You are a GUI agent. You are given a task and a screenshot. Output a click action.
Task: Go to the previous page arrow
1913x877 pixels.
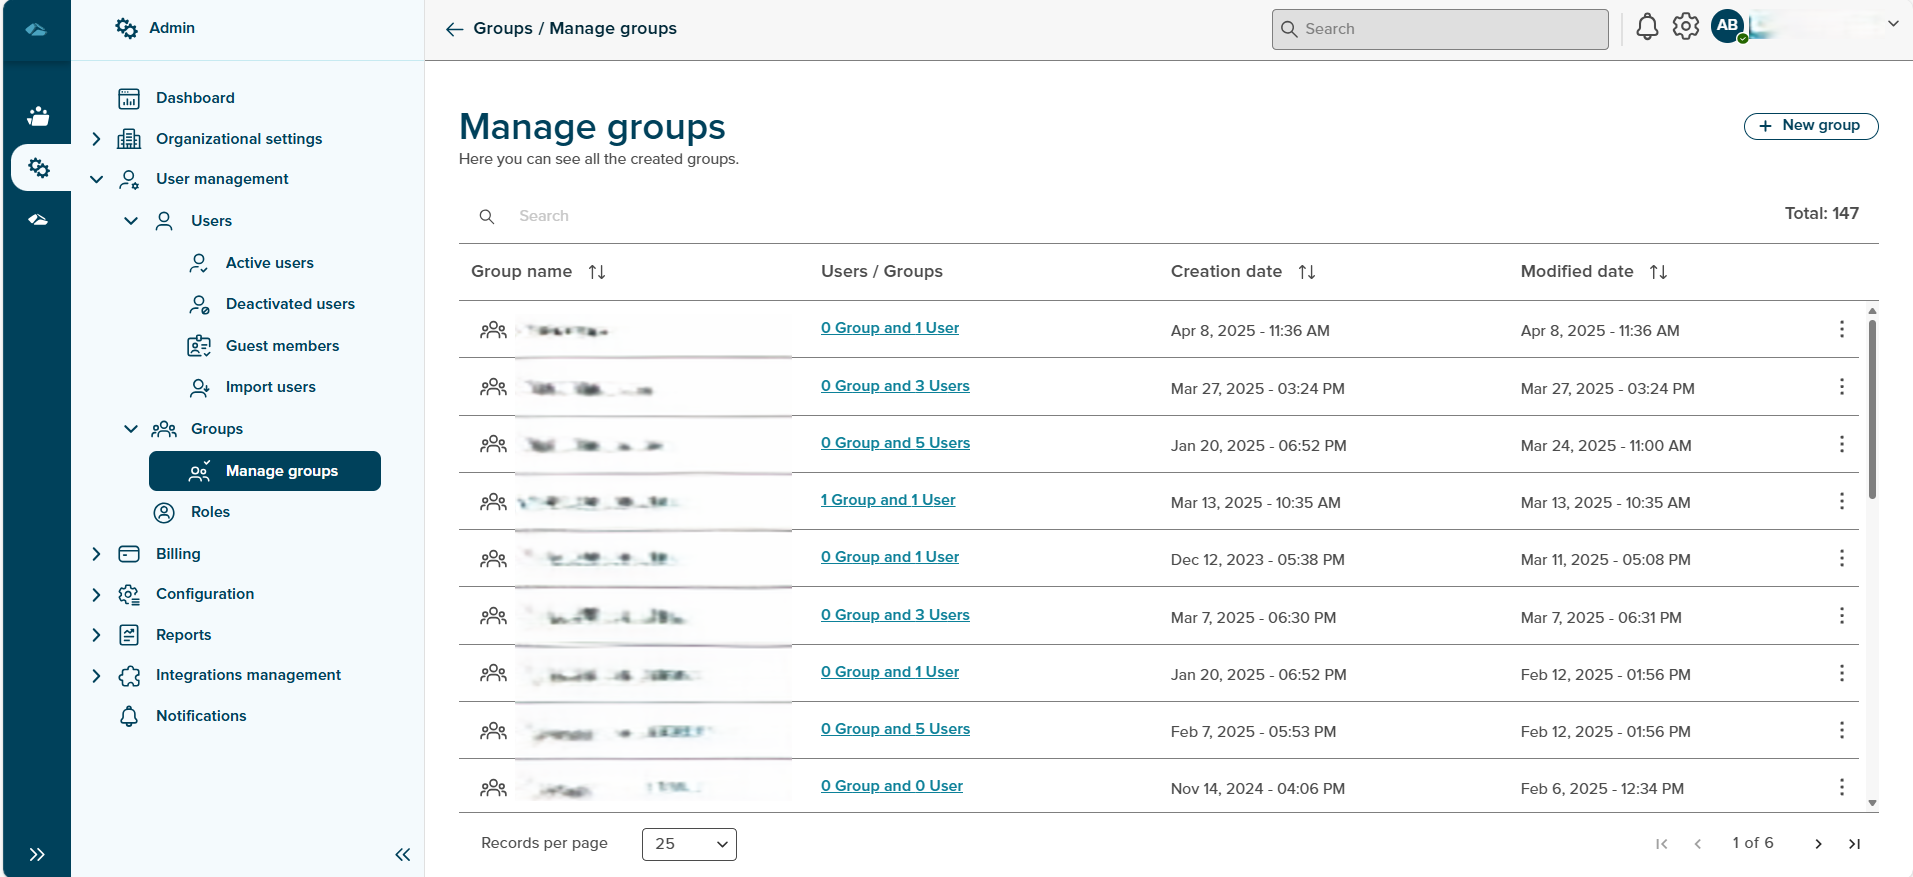(x=1697, y=844)
